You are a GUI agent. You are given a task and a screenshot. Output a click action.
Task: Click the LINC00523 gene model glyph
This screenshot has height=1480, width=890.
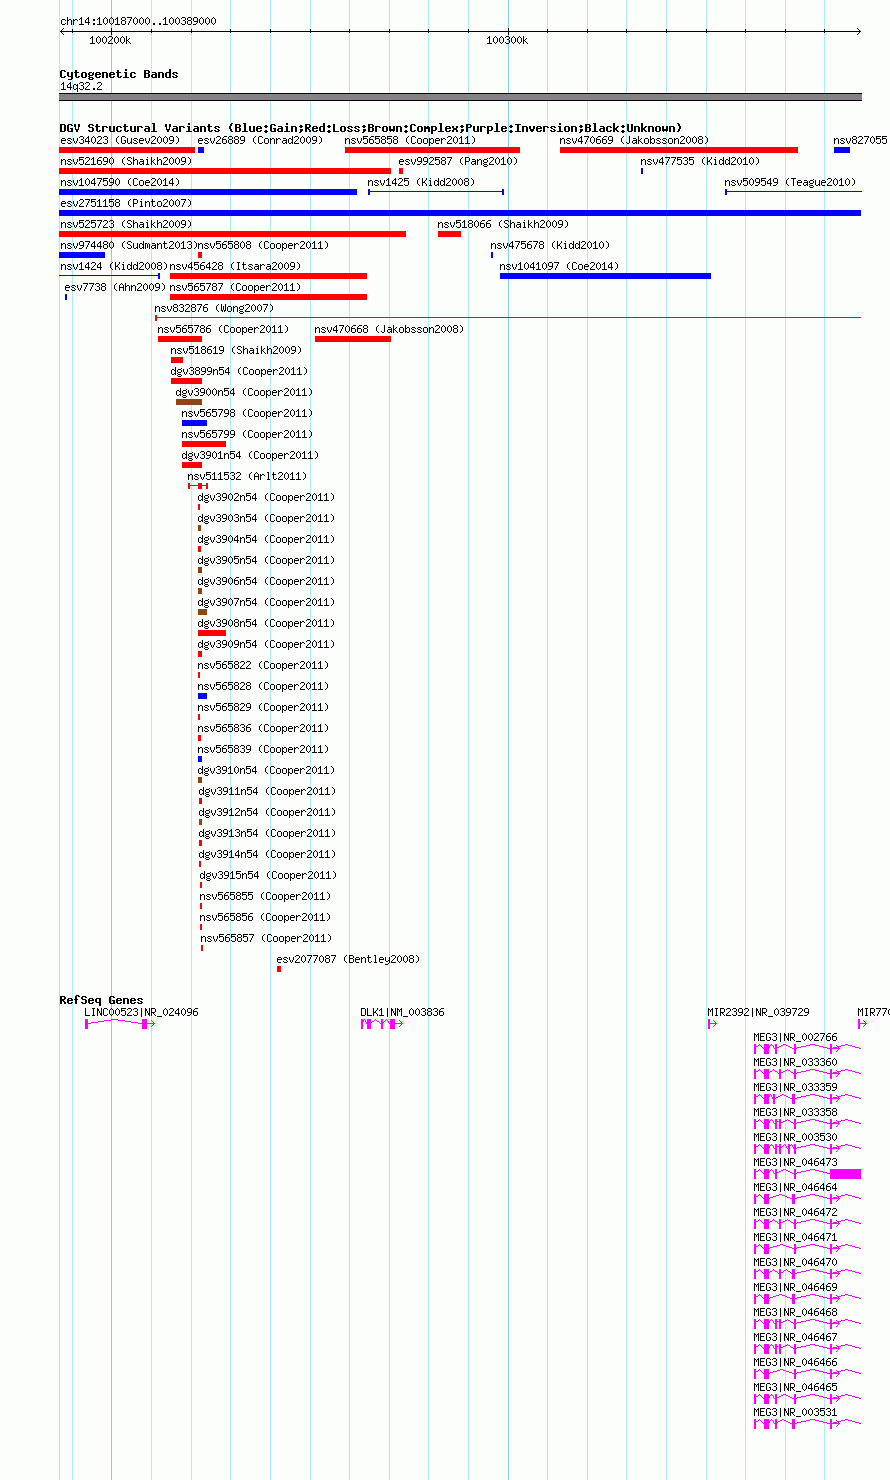pos(119,1024)
